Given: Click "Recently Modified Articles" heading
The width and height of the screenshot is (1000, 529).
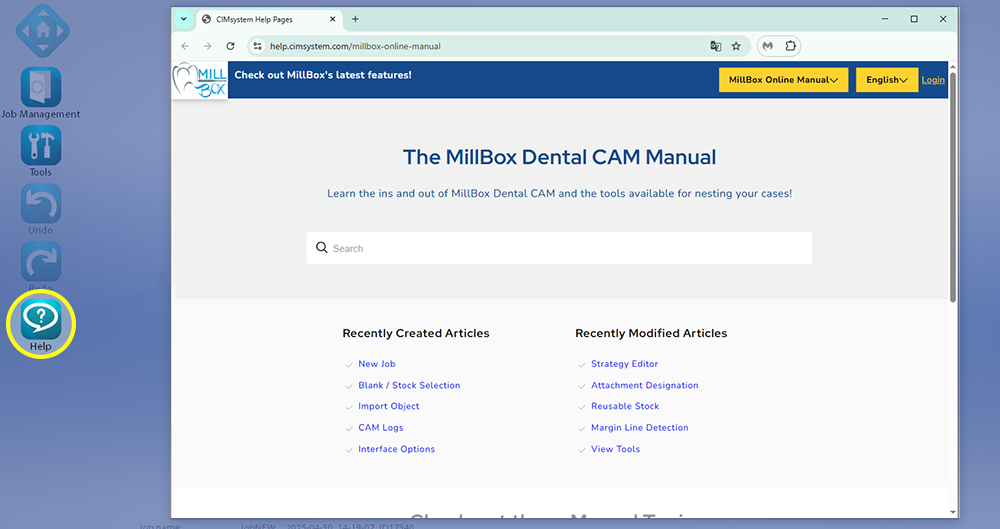Looking at the screenshot, I should (651, 333).
